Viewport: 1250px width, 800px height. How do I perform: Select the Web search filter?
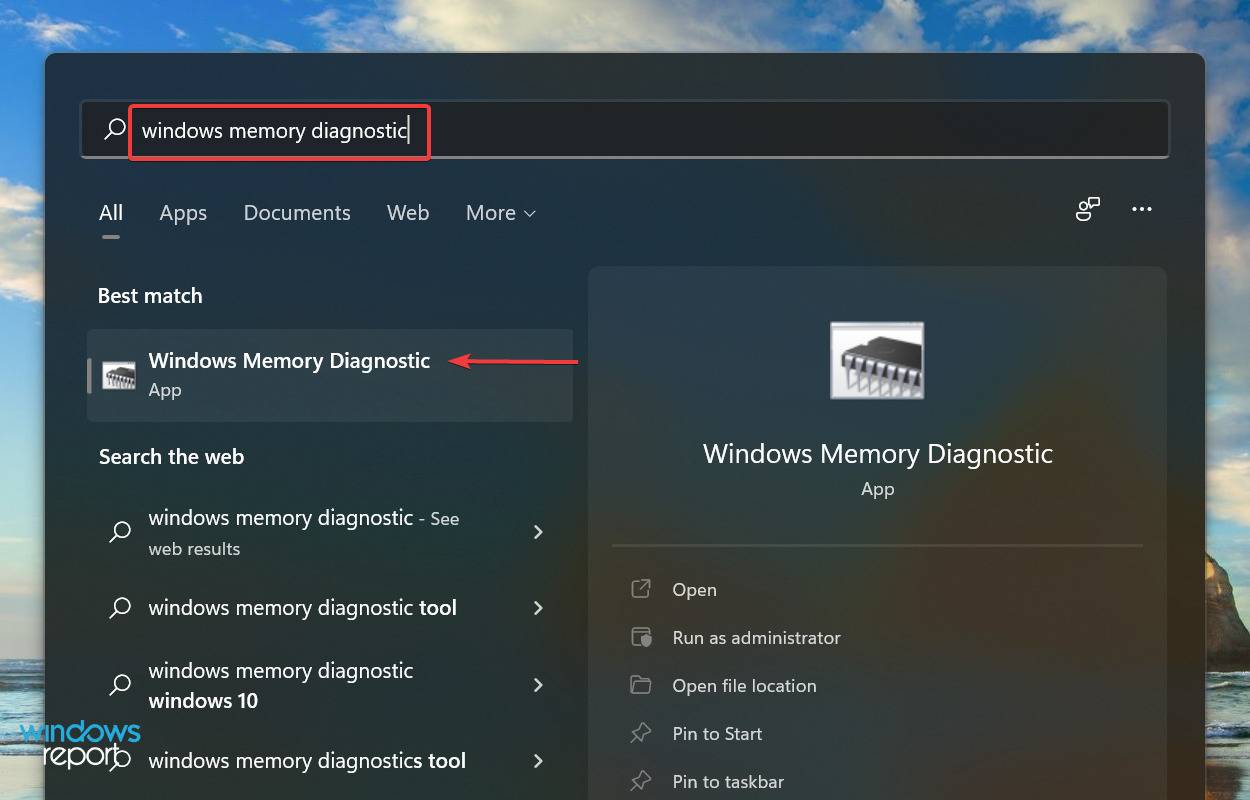tap(407, 212)
